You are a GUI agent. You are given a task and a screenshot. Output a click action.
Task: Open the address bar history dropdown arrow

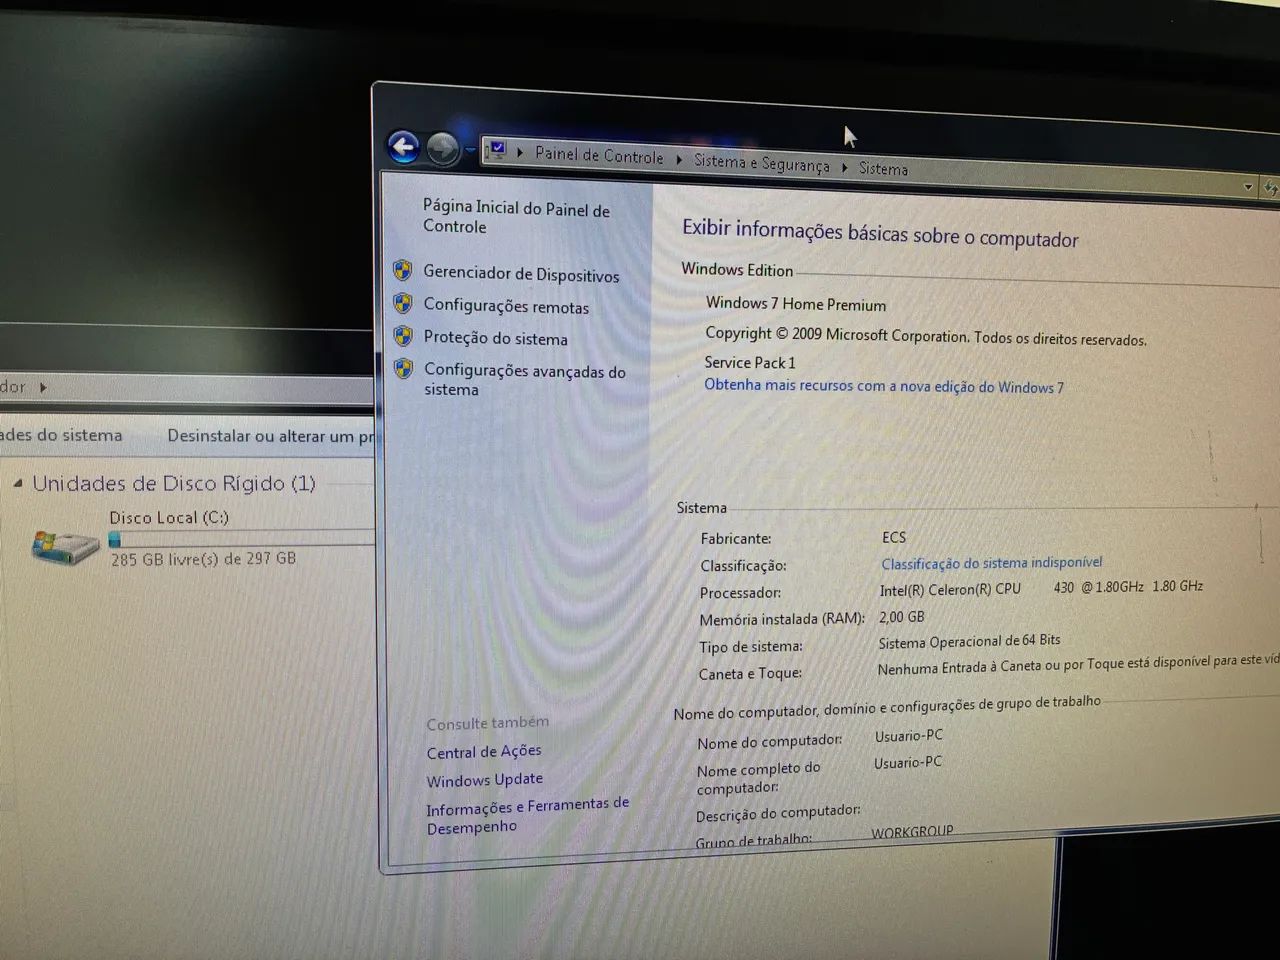(x=1248, y=187)
